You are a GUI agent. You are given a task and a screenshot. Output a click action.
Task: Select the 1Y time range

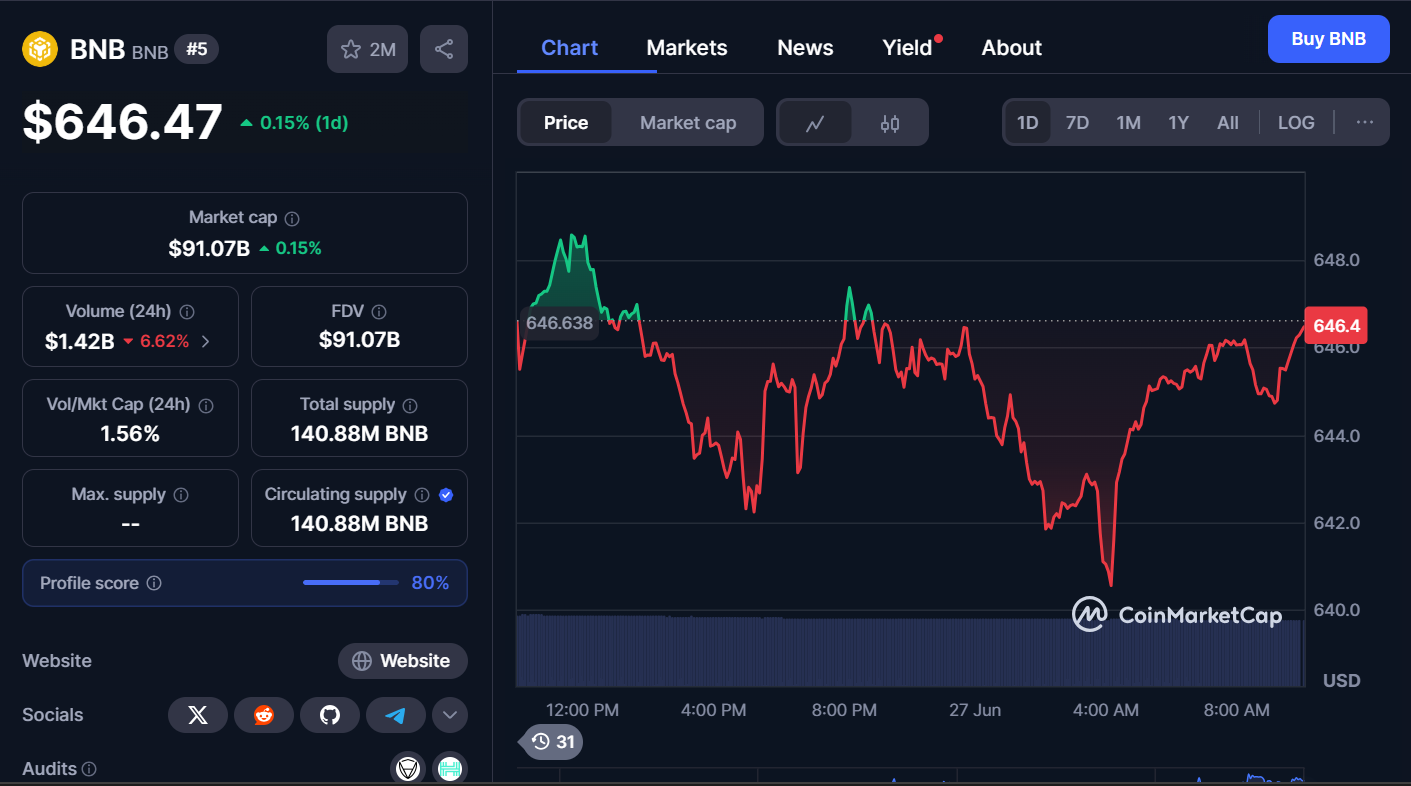click(x=1179, y=123)
